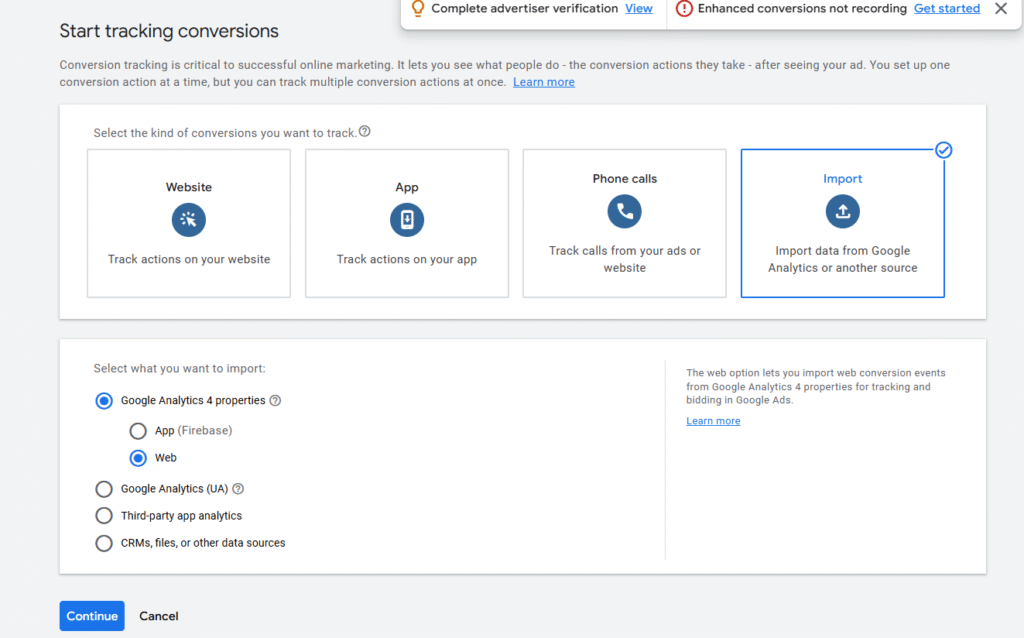This screenshot has height=638, width=1024.
Task: Open help icon next to Google Analytics 4 properties
Action: [275, 401]
